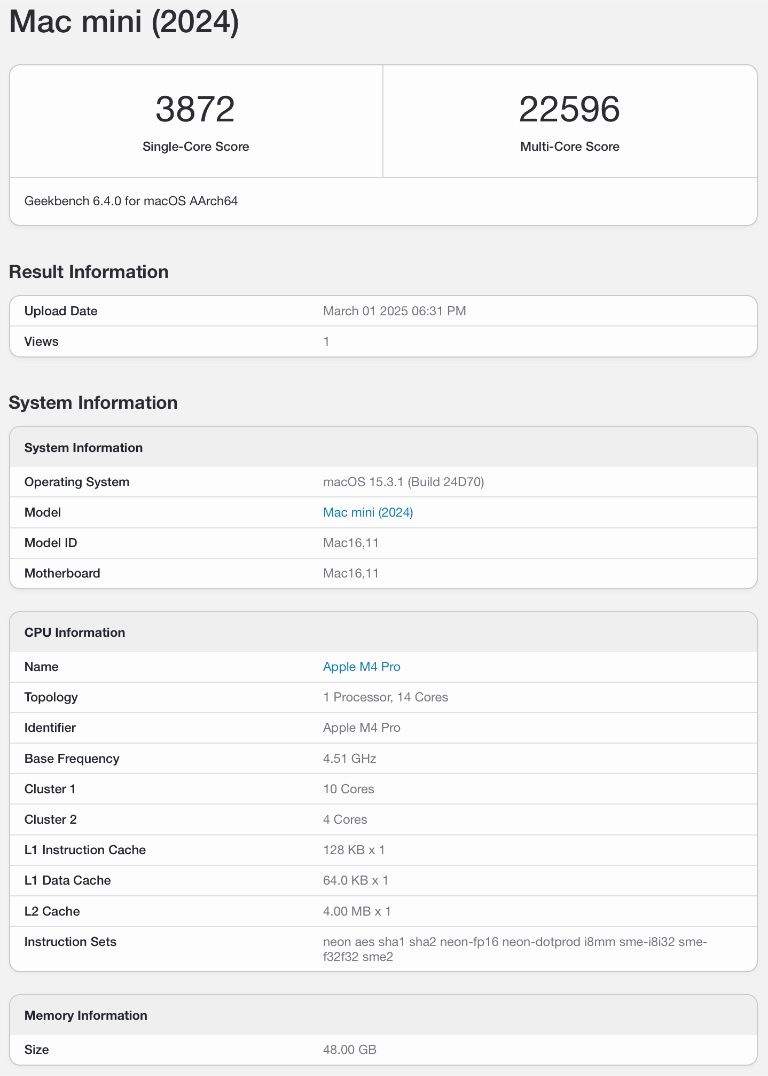Select the single-core score 3872

pyautogui.click(x=195, y=109)
